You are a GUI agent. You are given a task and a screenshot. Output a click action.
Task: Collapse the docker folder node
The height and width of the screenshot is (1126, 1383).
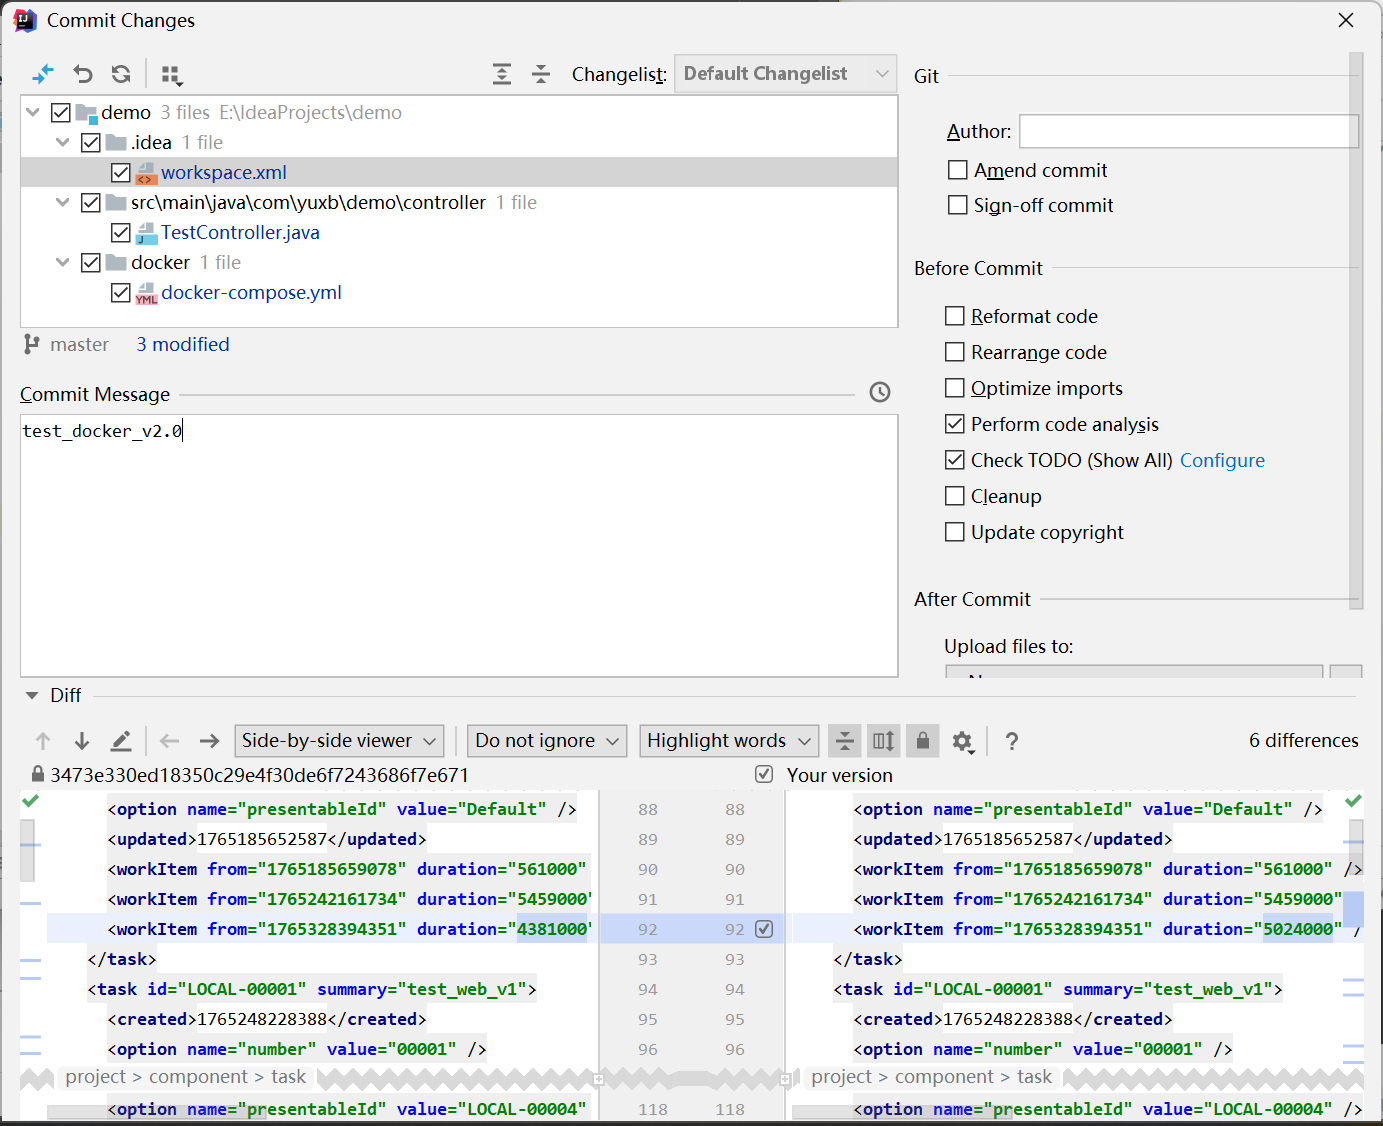[x=63, y=262]
